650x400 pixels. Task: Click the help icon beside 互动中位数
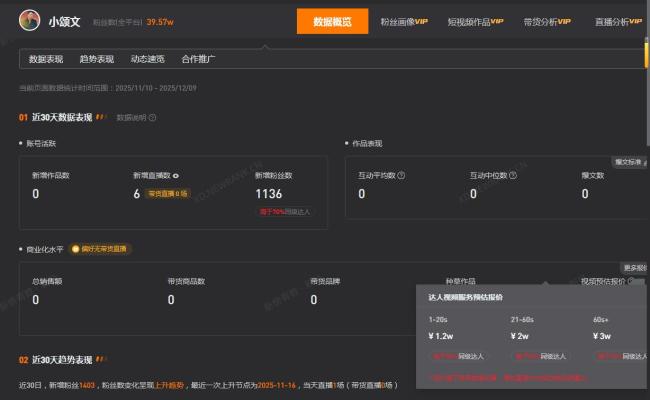tap(513, 175)
